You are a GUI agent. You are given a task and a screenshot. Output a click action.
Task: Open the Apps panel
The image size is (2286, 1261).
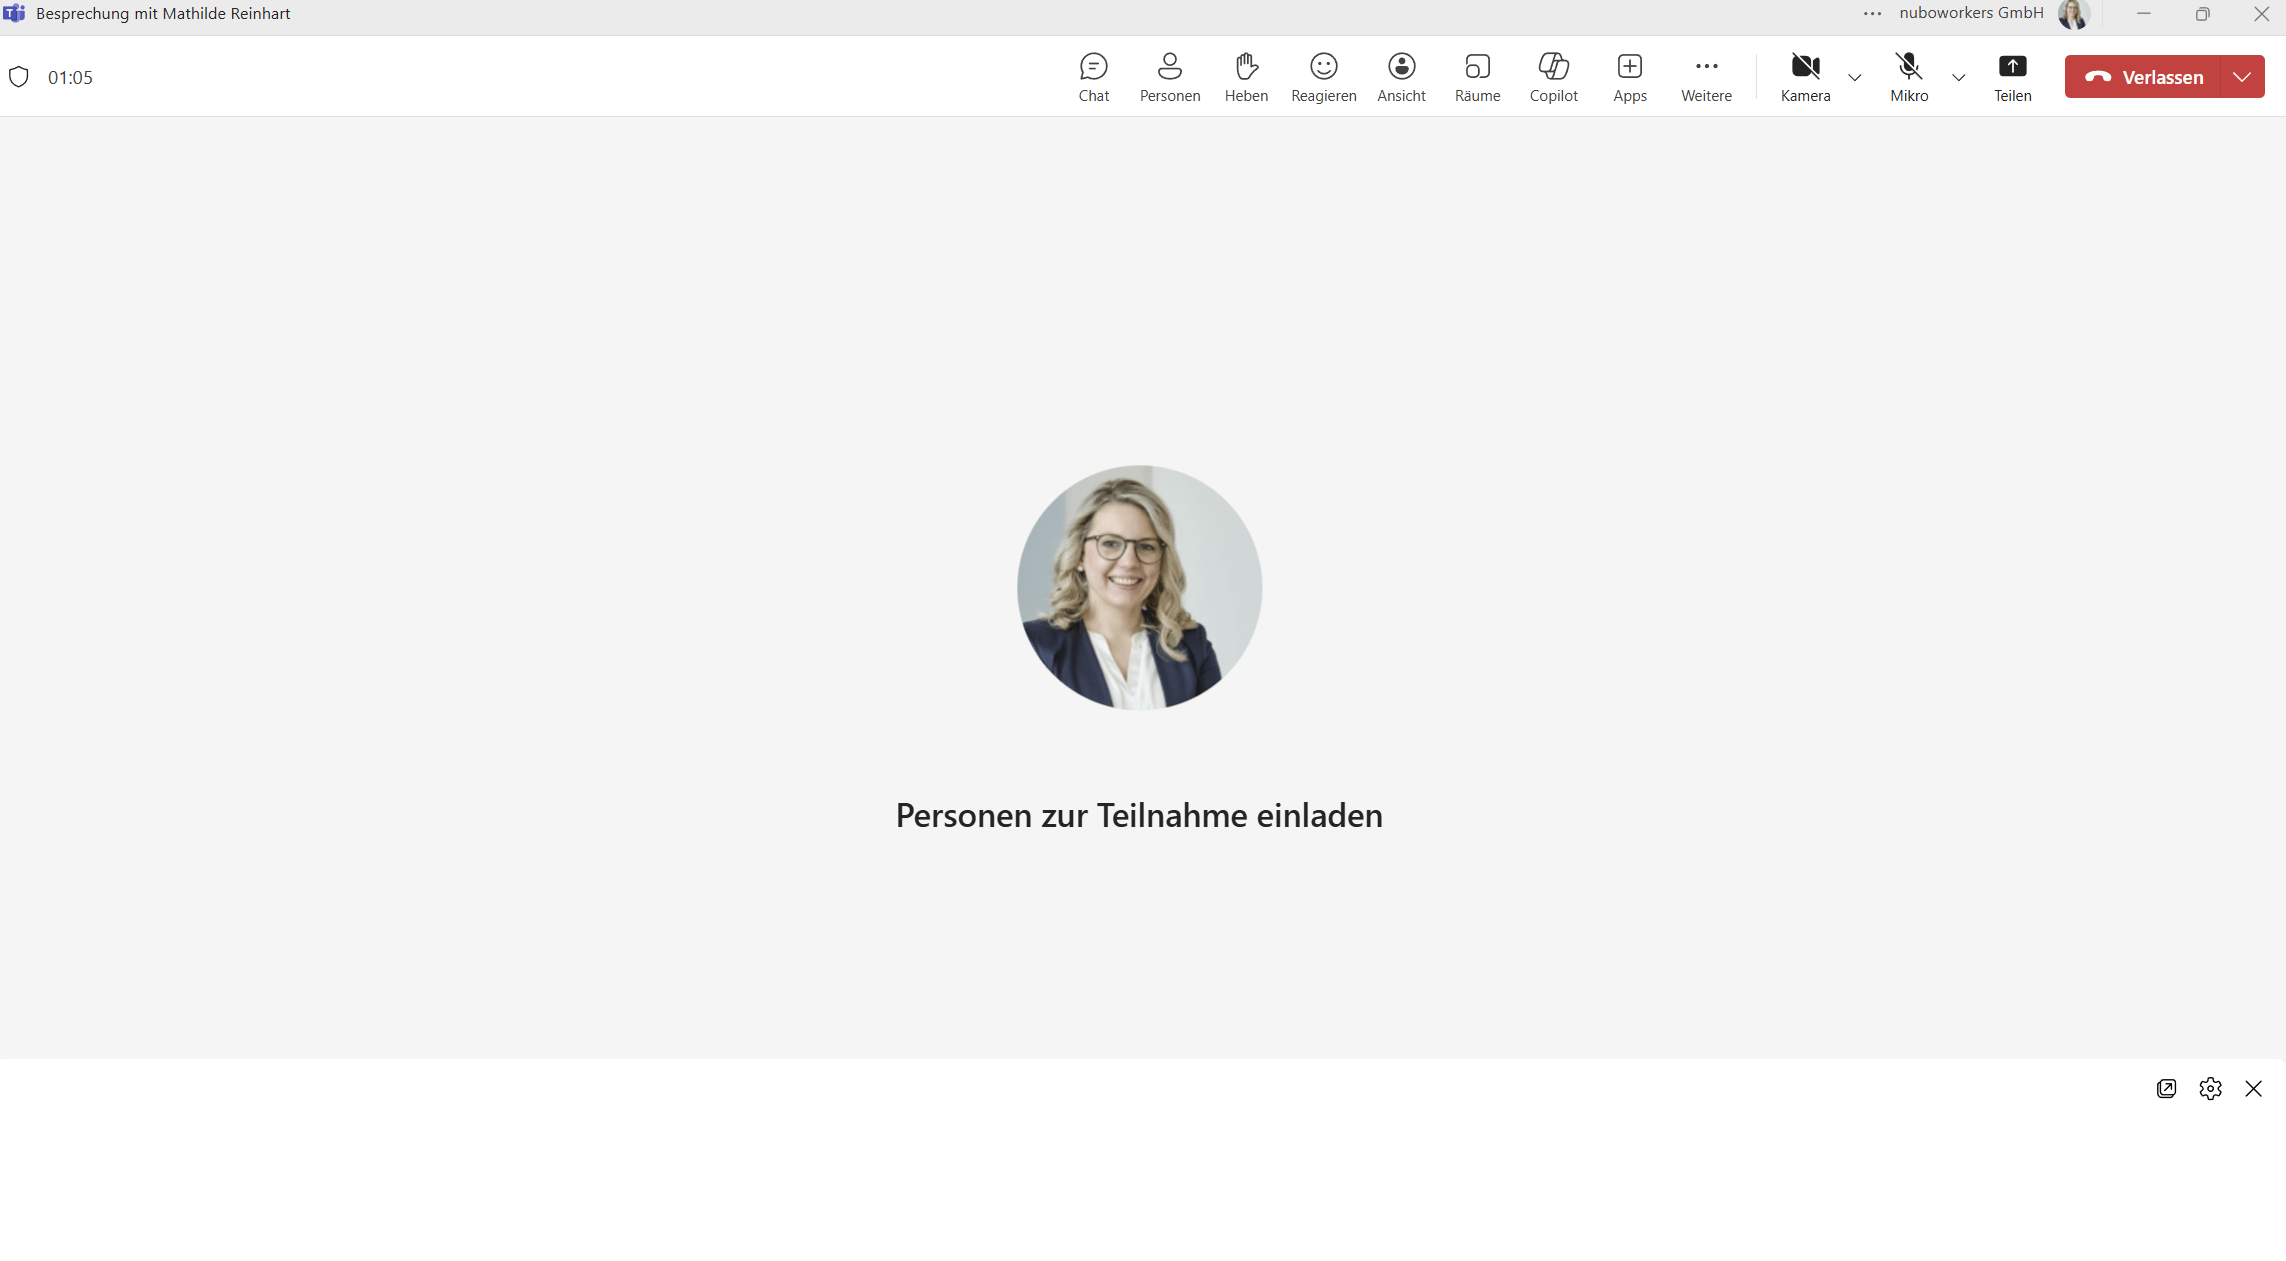click(1629, 76)
